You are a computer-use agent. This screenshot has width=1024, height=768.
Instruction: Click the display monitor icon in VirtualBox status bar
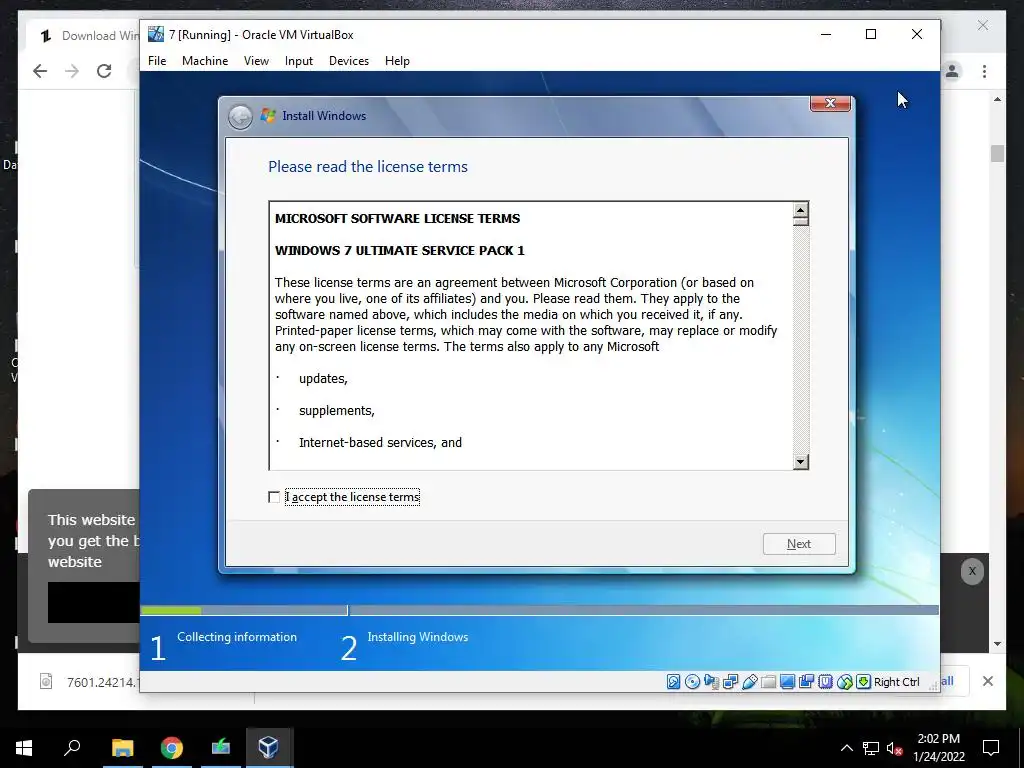click(x=788, y=682)
